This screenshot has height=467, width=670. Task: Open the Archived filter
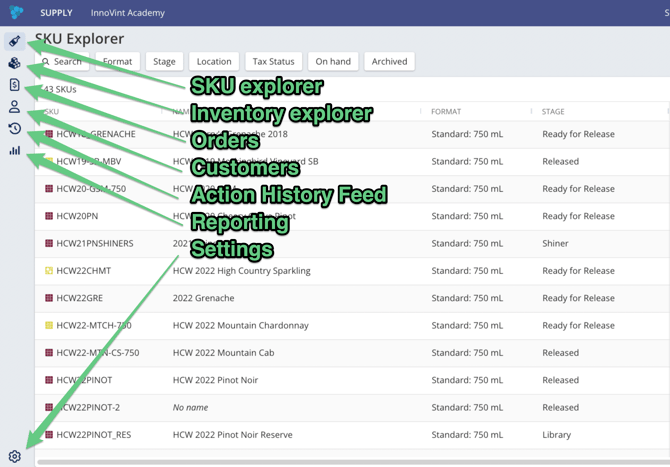tap(389, 62)
